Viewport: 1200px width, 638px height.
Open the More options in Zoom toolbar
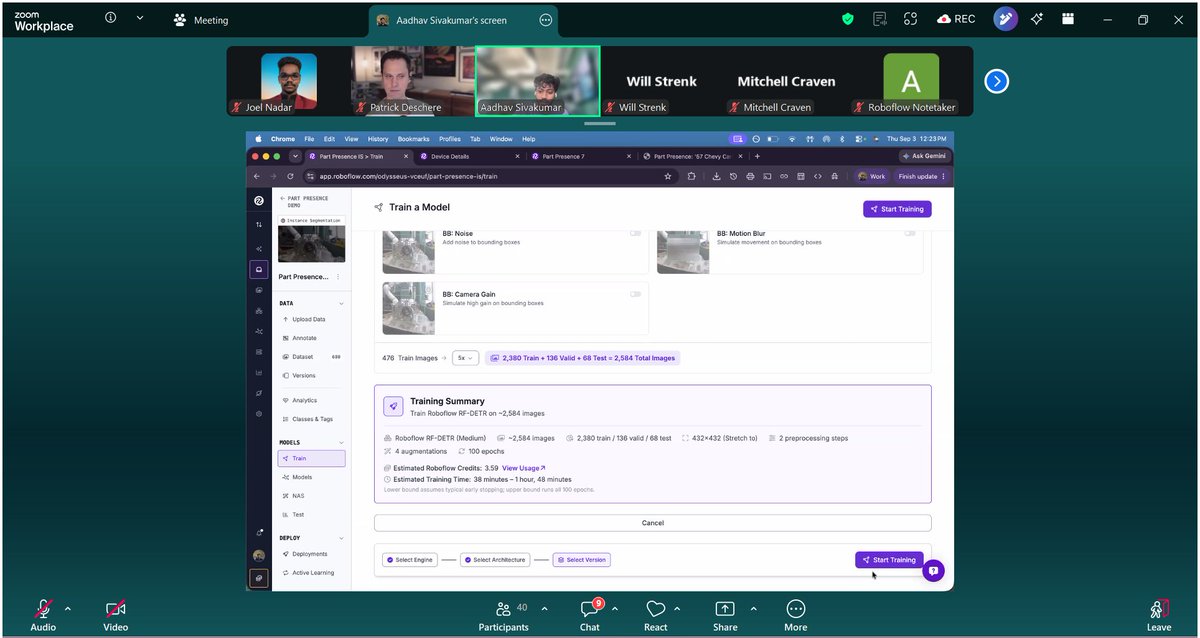point(796,615)
